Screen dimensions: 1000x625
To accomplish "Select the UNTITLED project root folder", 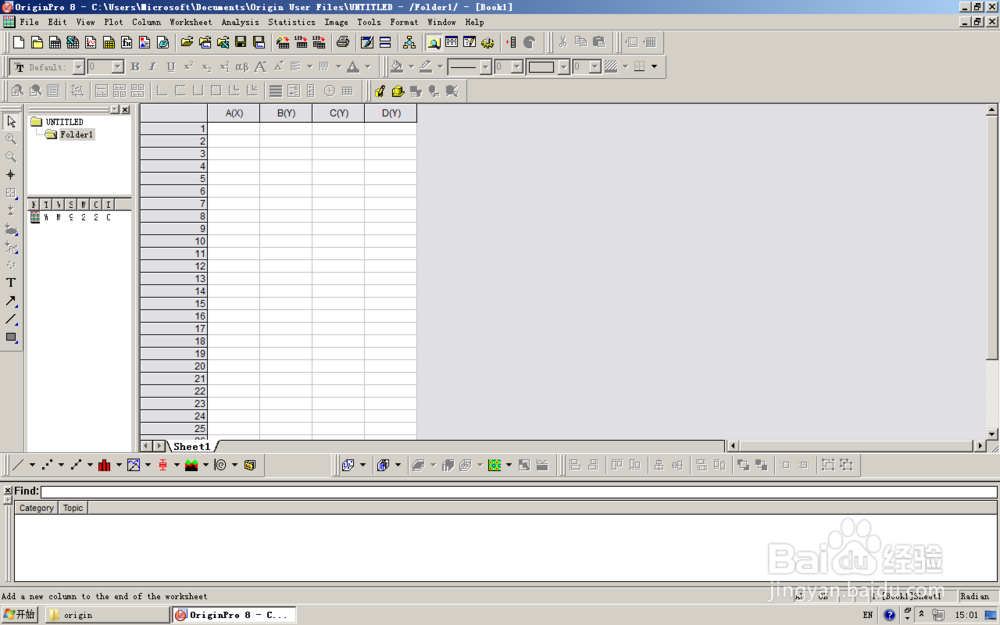I will click(64, 122).
